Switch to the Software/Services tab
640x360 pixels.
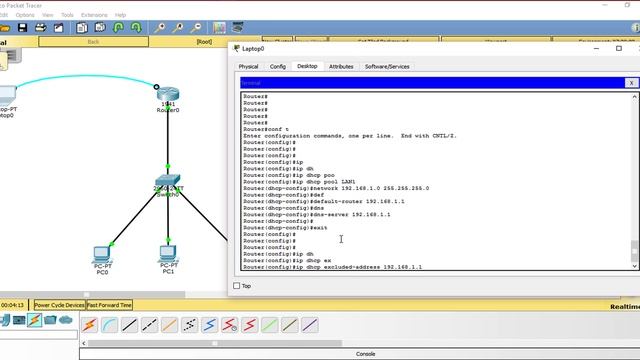[x=387, y=67]
